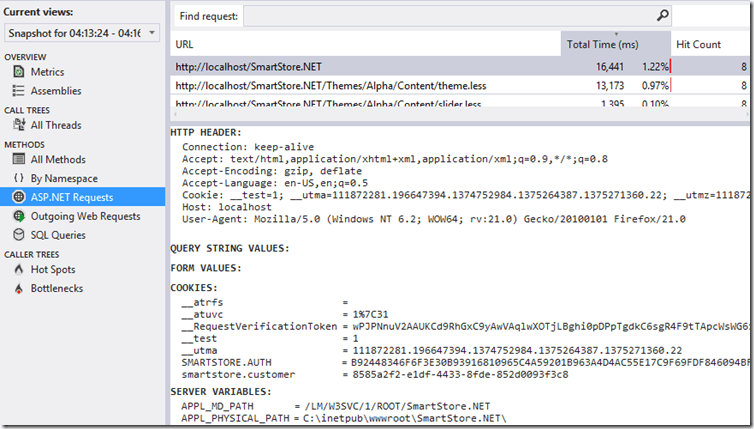
Task: Click the APPL_PHYSICAL_PATH server variable
Action: (344, 418)
